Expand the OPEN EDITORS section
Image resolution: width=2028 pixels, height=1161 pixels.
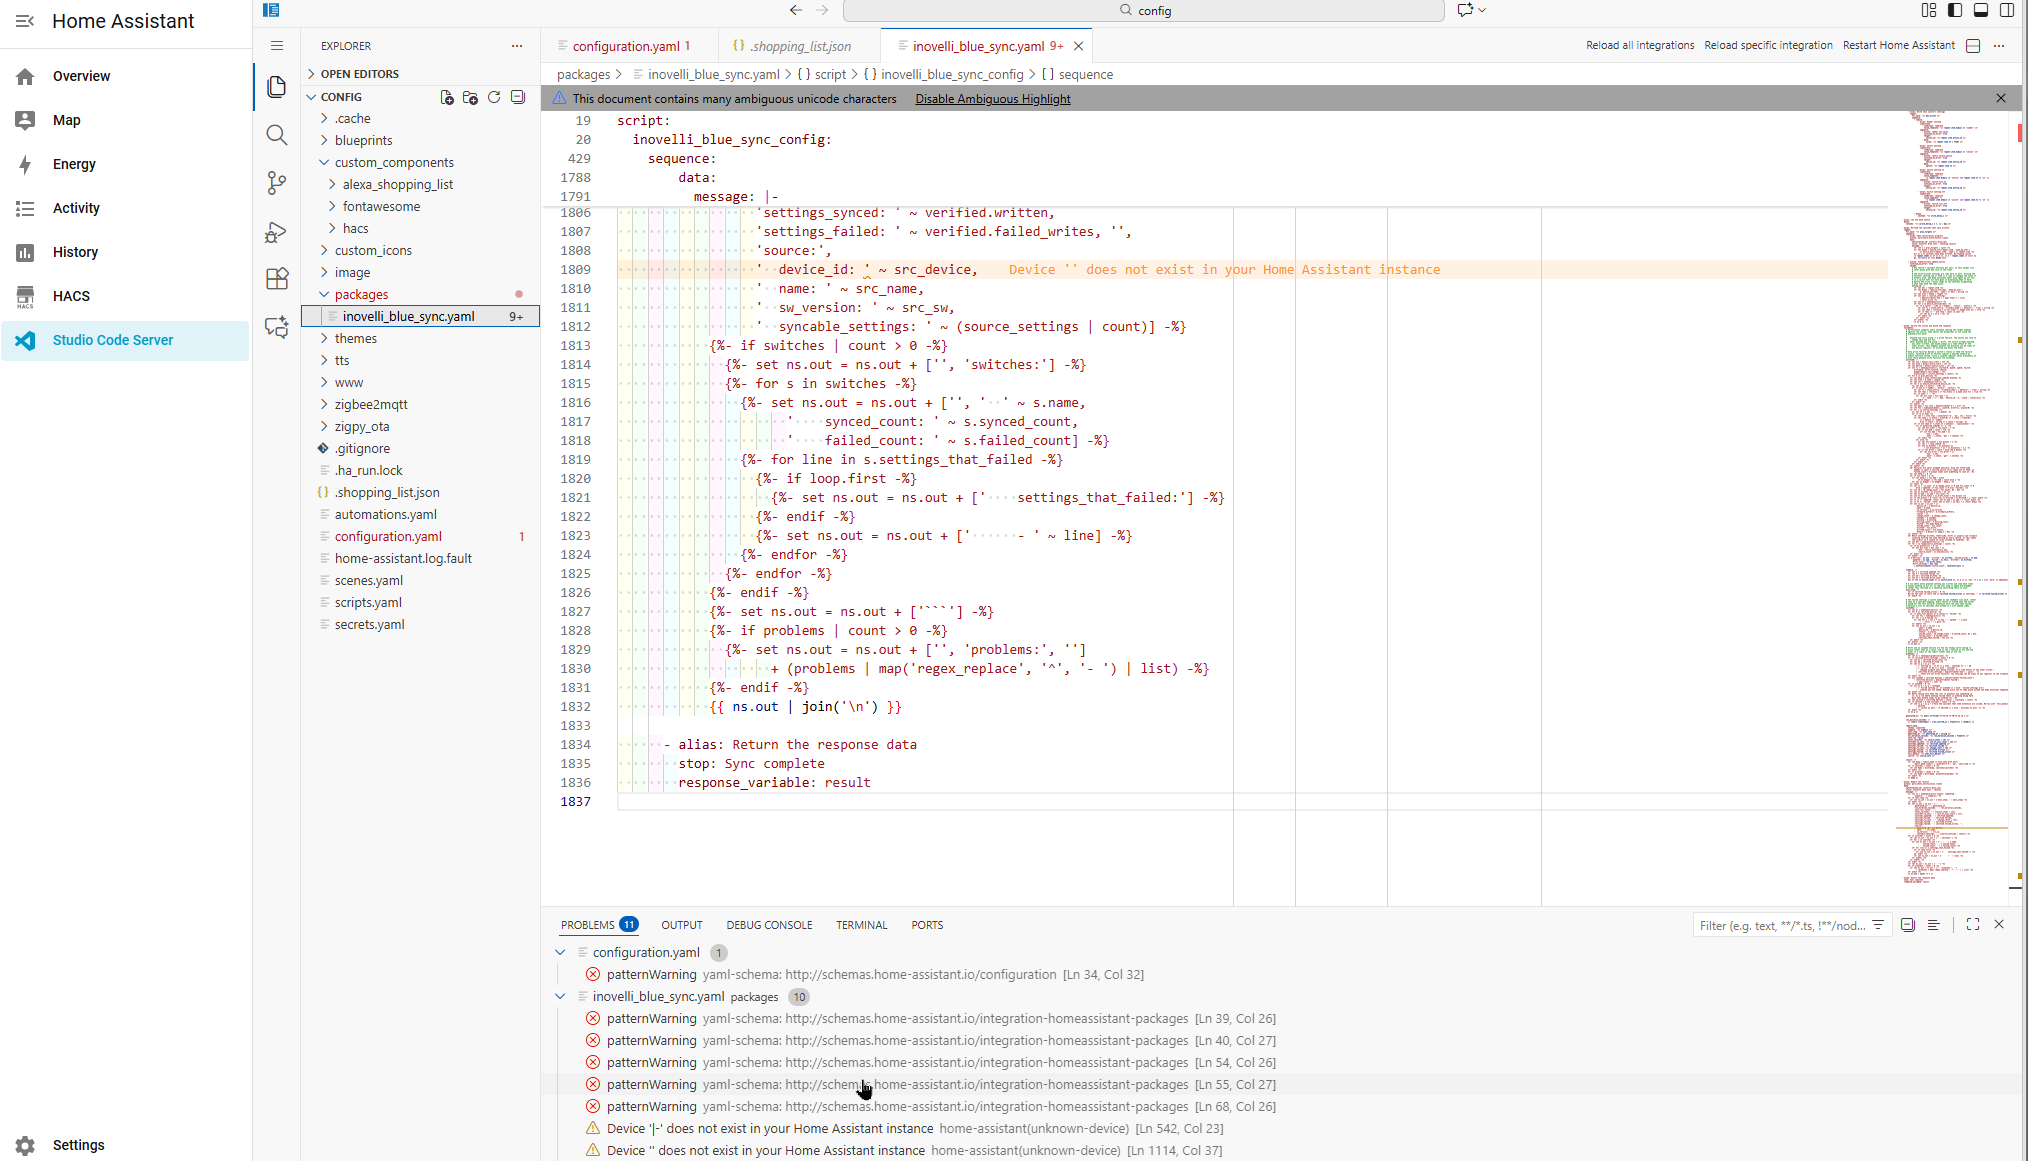click(x=420, y=74)
